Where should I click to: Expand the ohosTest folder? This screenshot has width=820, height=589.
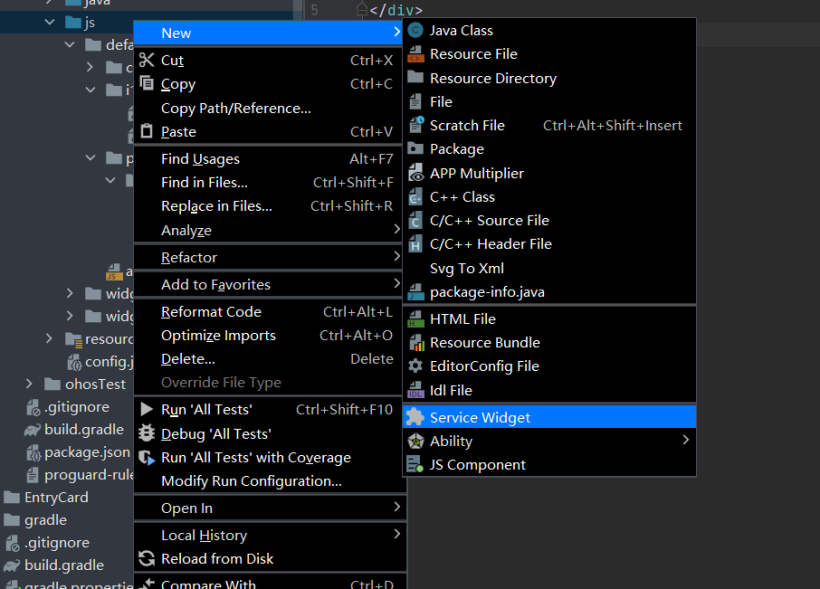point(29,384)
